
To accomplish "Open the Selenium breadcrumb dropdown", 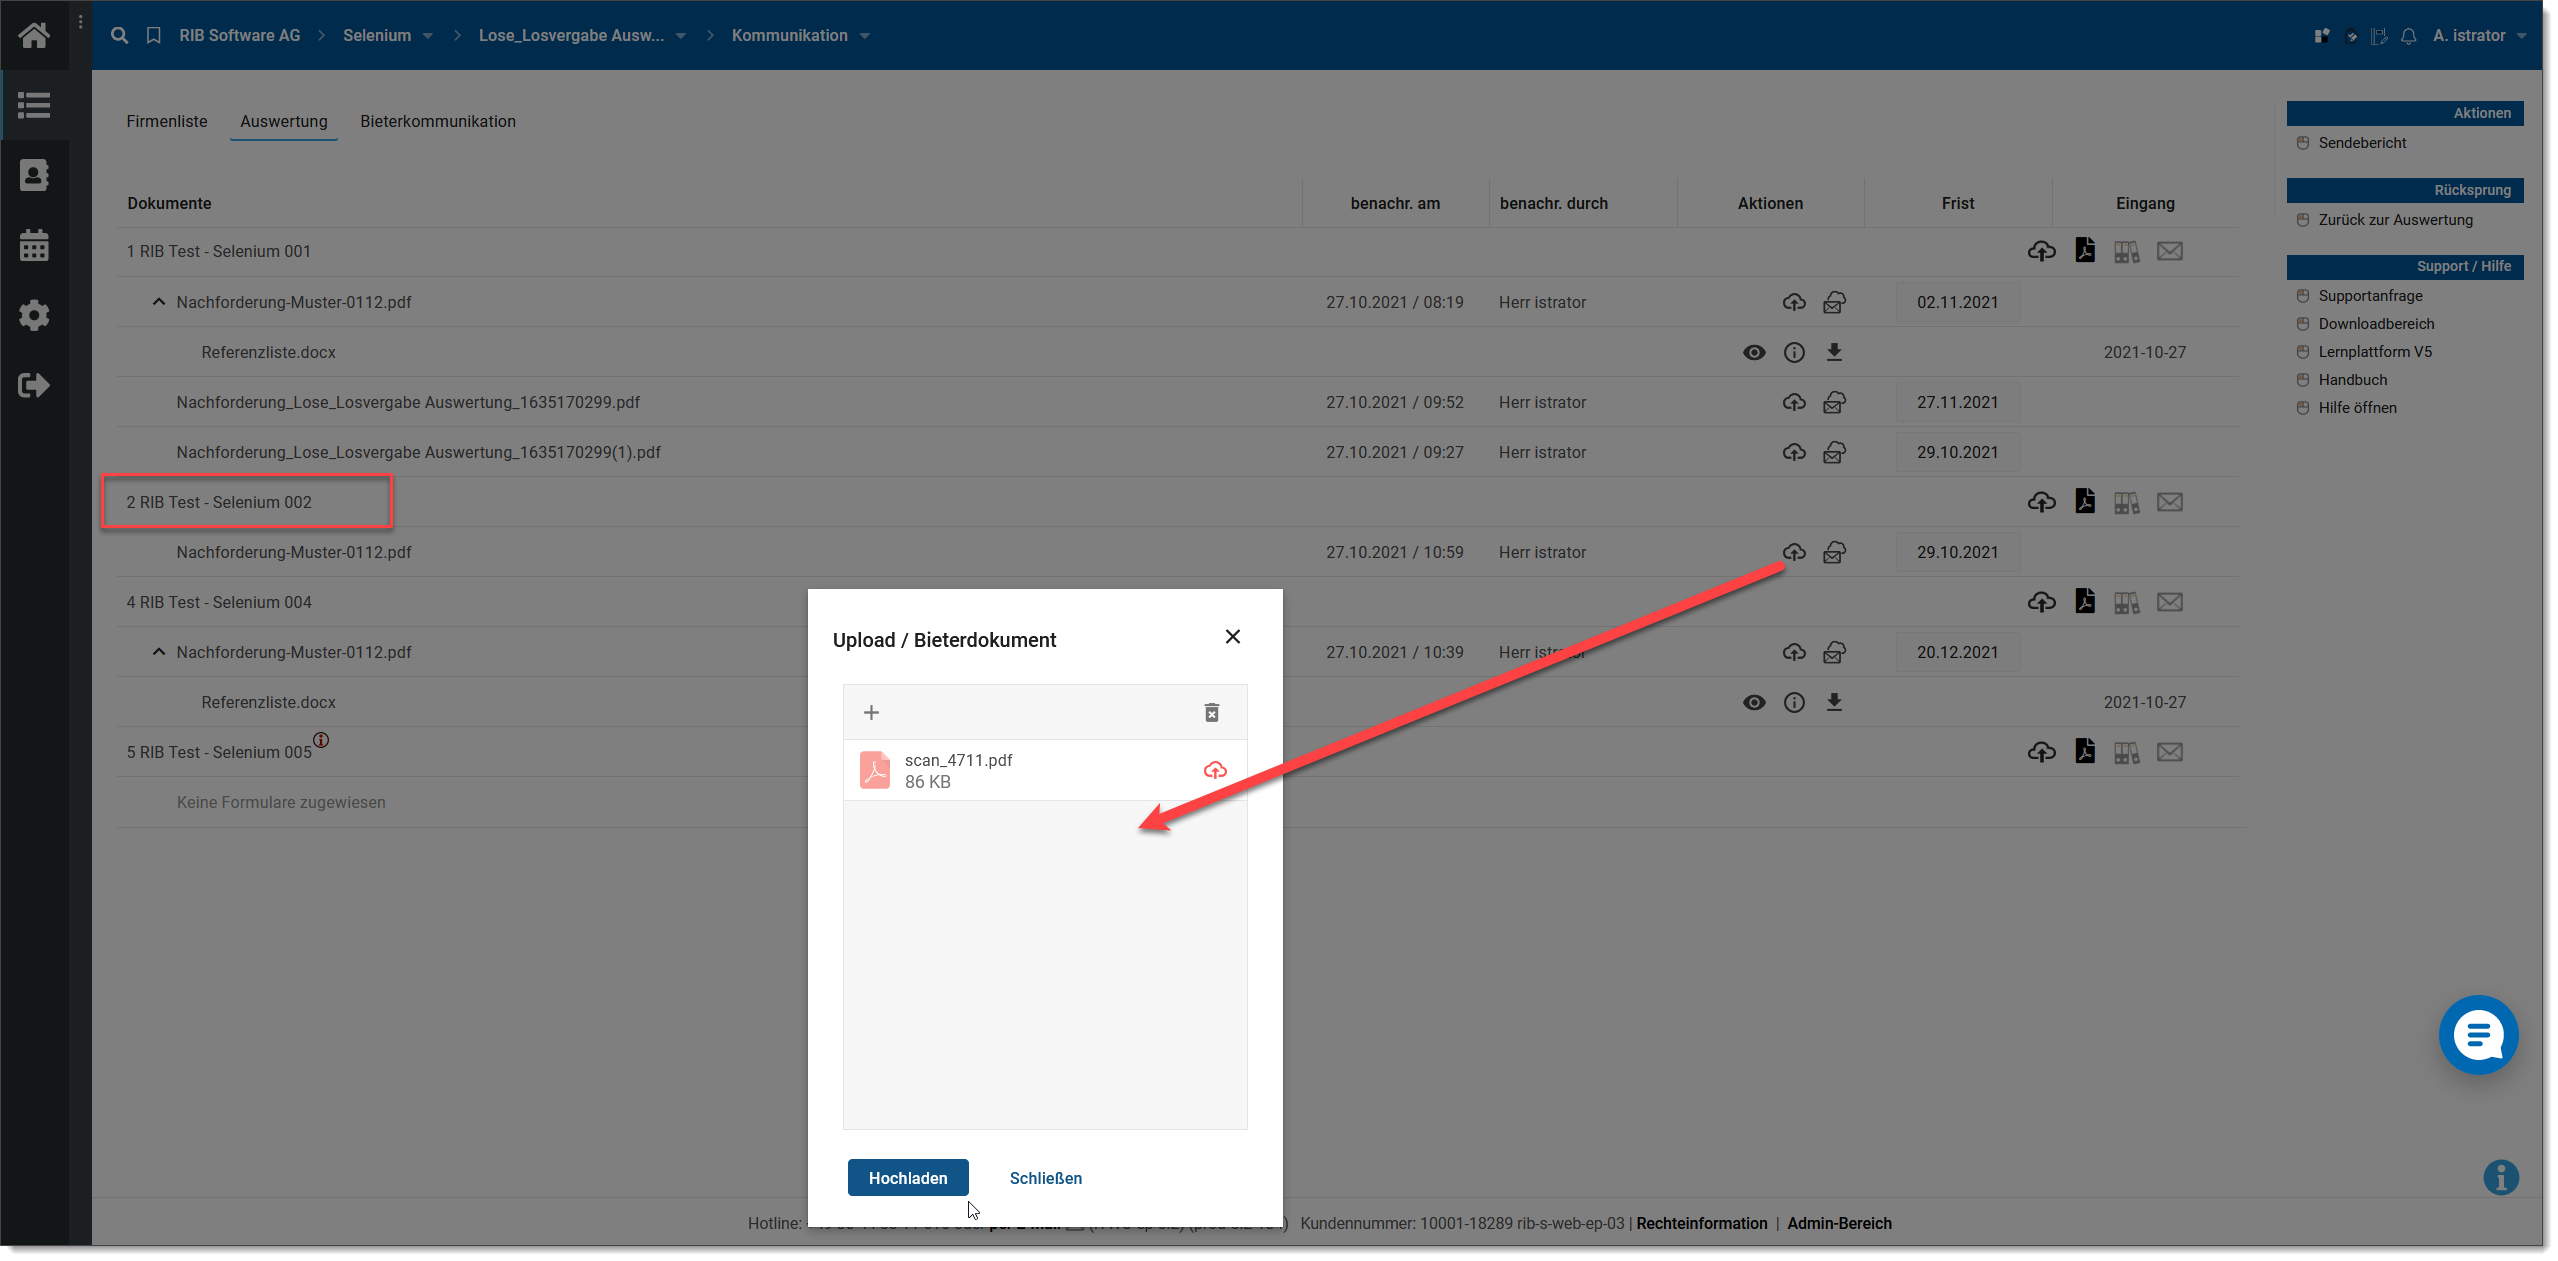I will 428,35.
